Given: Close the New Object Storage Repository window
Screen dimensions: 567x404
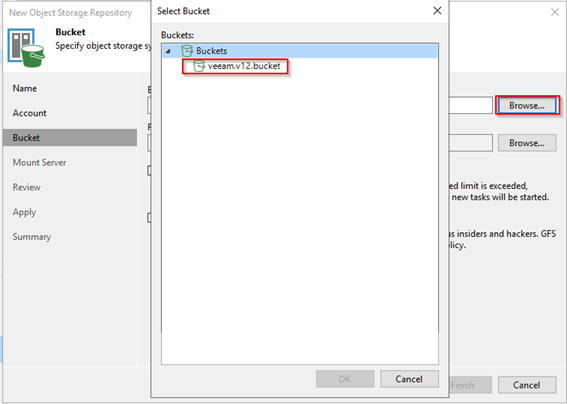Looking at the screenshot, I should point(555,12).
